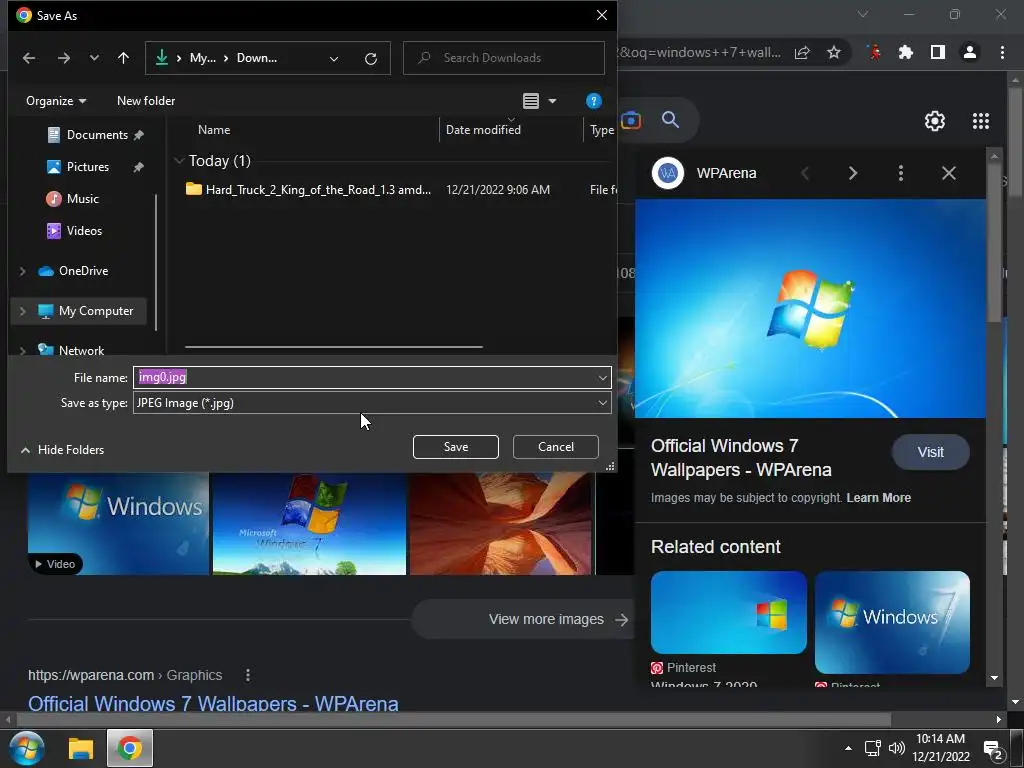Open the Windows video thumbnail result
The height and width of the screenshot is (768, 1024).
[118, 524]
